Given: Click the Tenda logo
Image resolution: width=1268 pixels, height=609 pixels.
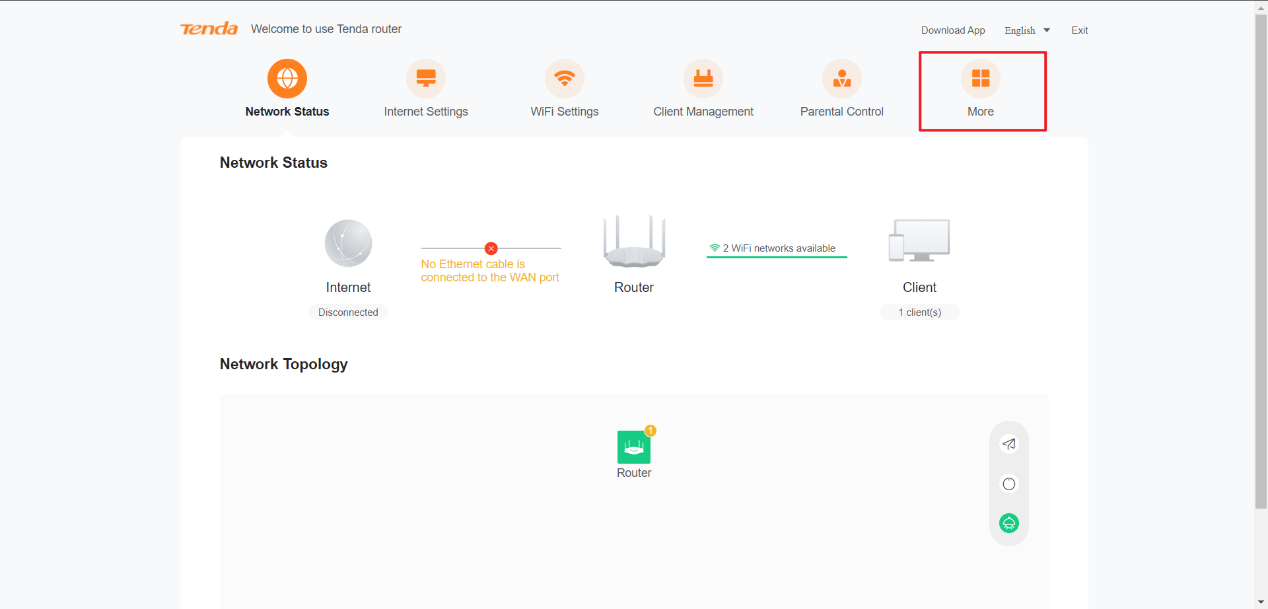Looking at the screenshot, I should tap(209, 29).
